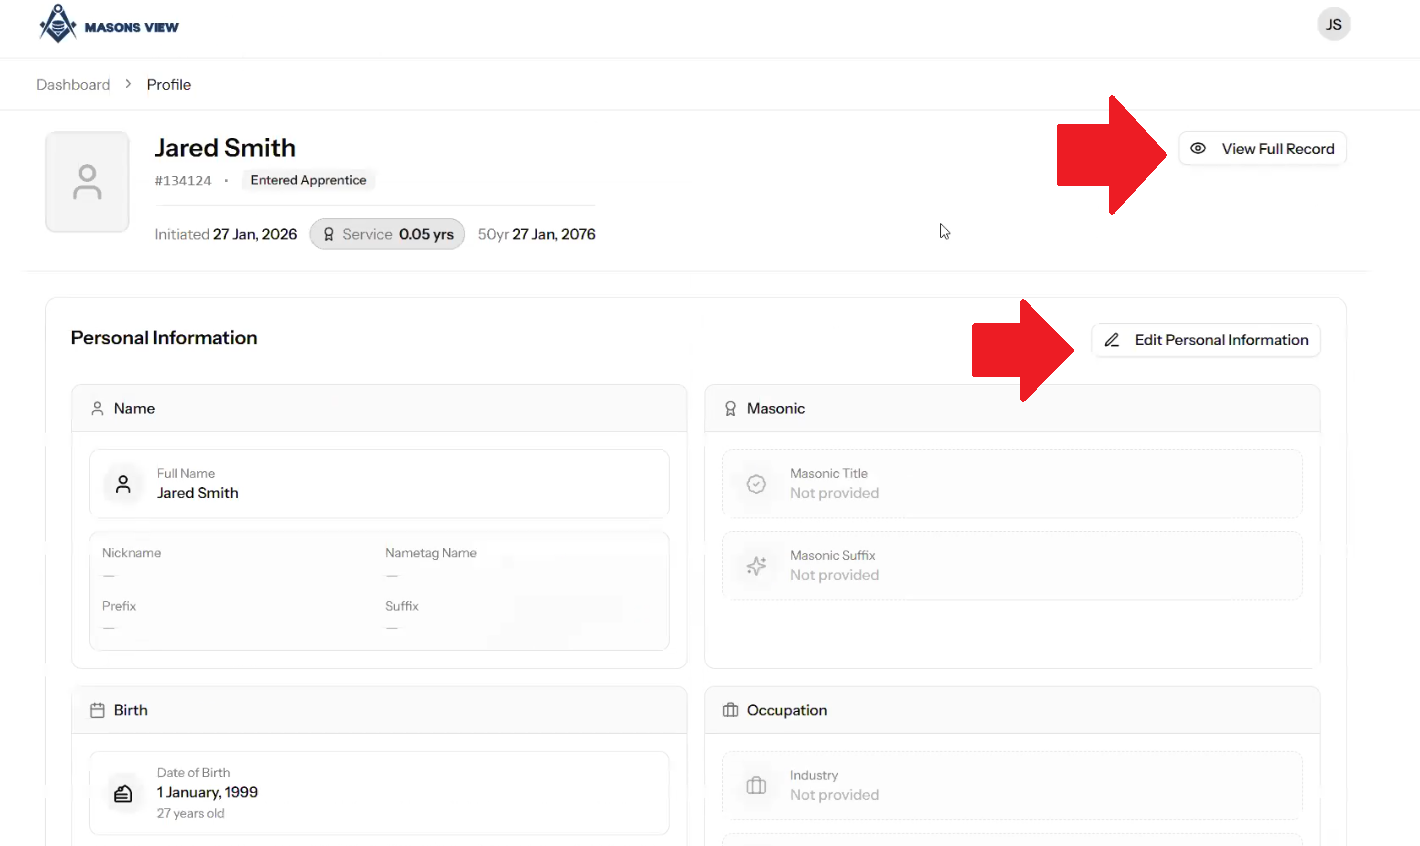Click the person icon beside Full Name
The height and width of the screenshot is (846, 1420).
pos(123,484)
